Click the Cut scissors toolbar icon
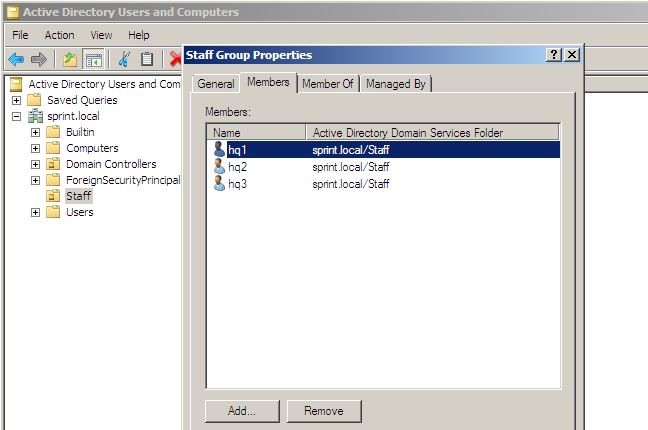This screenshot has width=648, height=430. (124, 60)
